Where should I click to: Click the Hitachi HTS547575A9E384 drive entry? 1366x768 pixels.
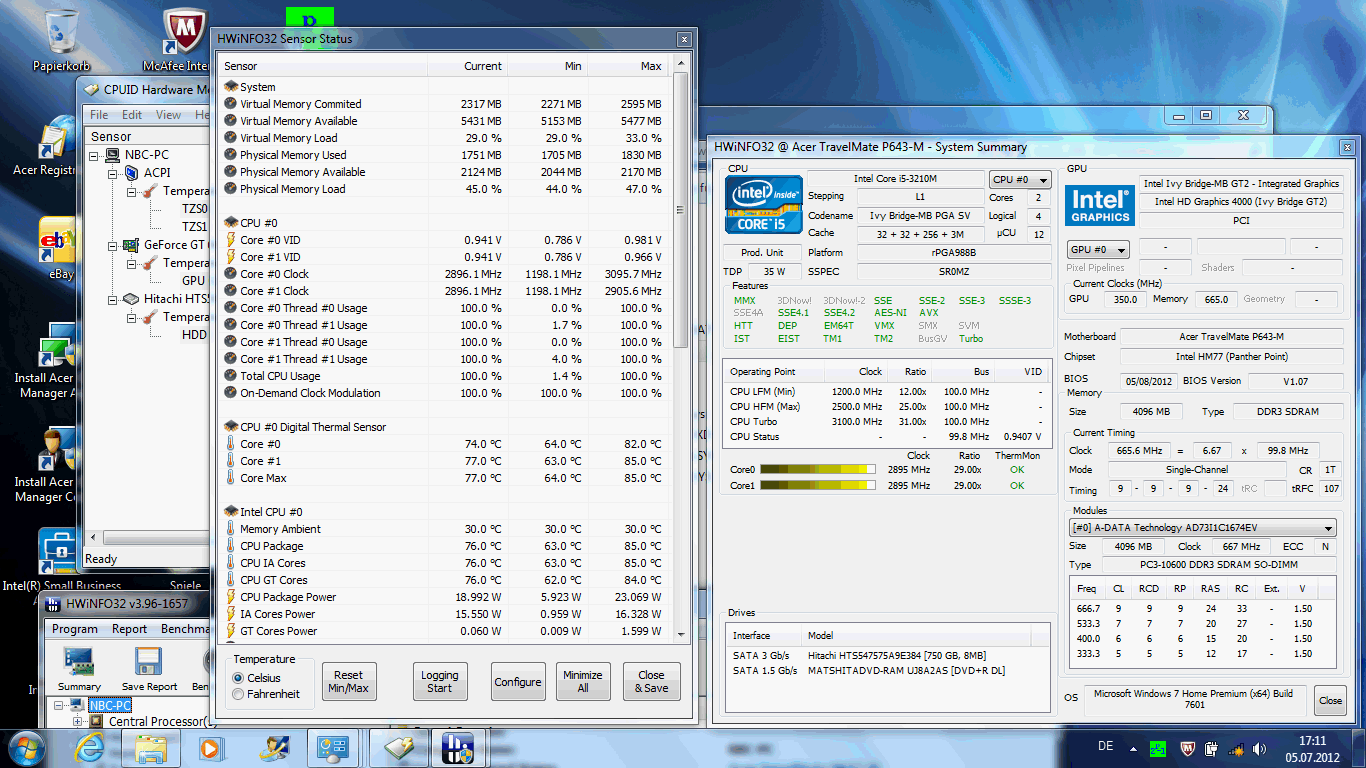pyautogui.click(x=887, y=655)
